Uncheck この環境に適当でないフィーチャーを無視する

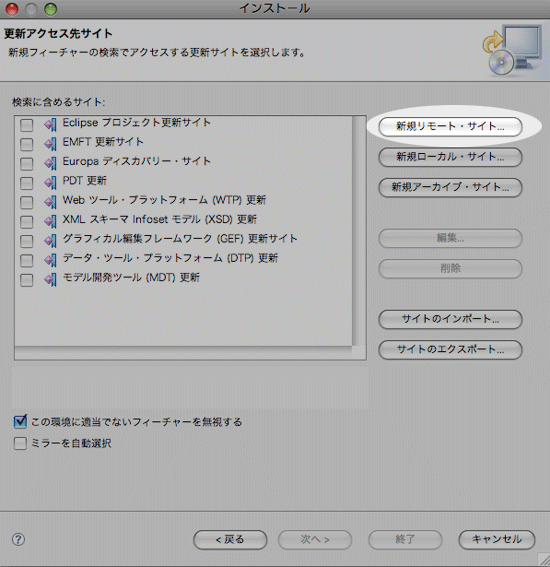click(20, 422)
